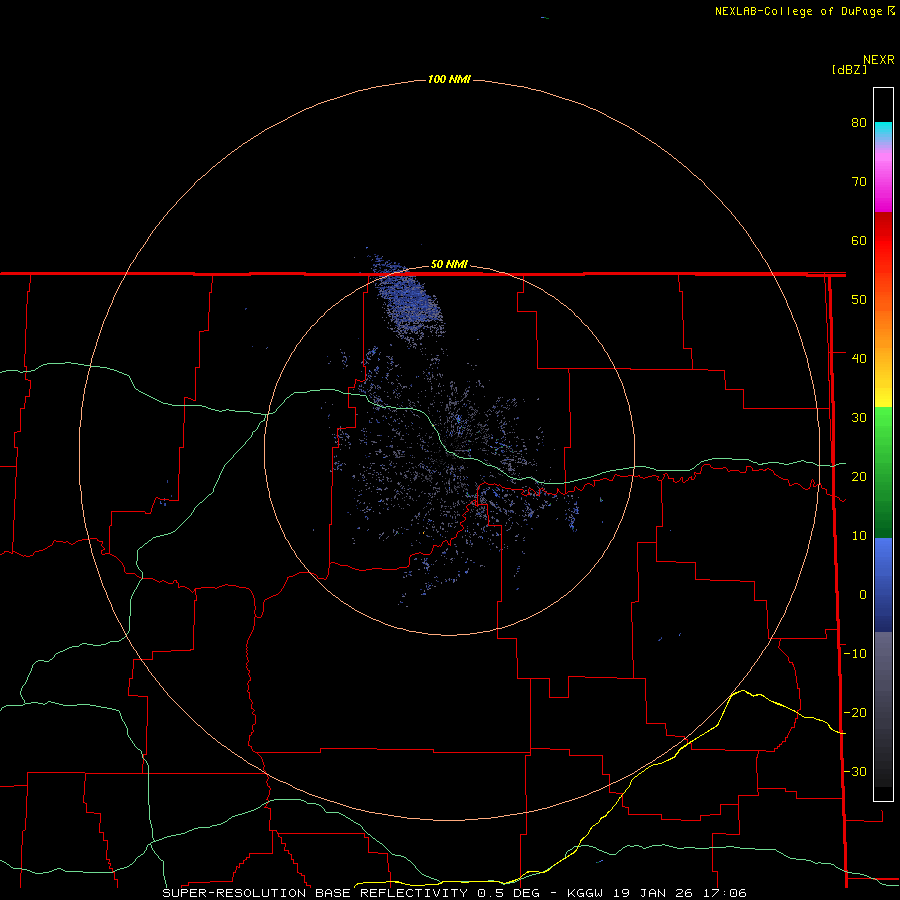Click the -10 value on the dBZ scale

pos(855,654)
